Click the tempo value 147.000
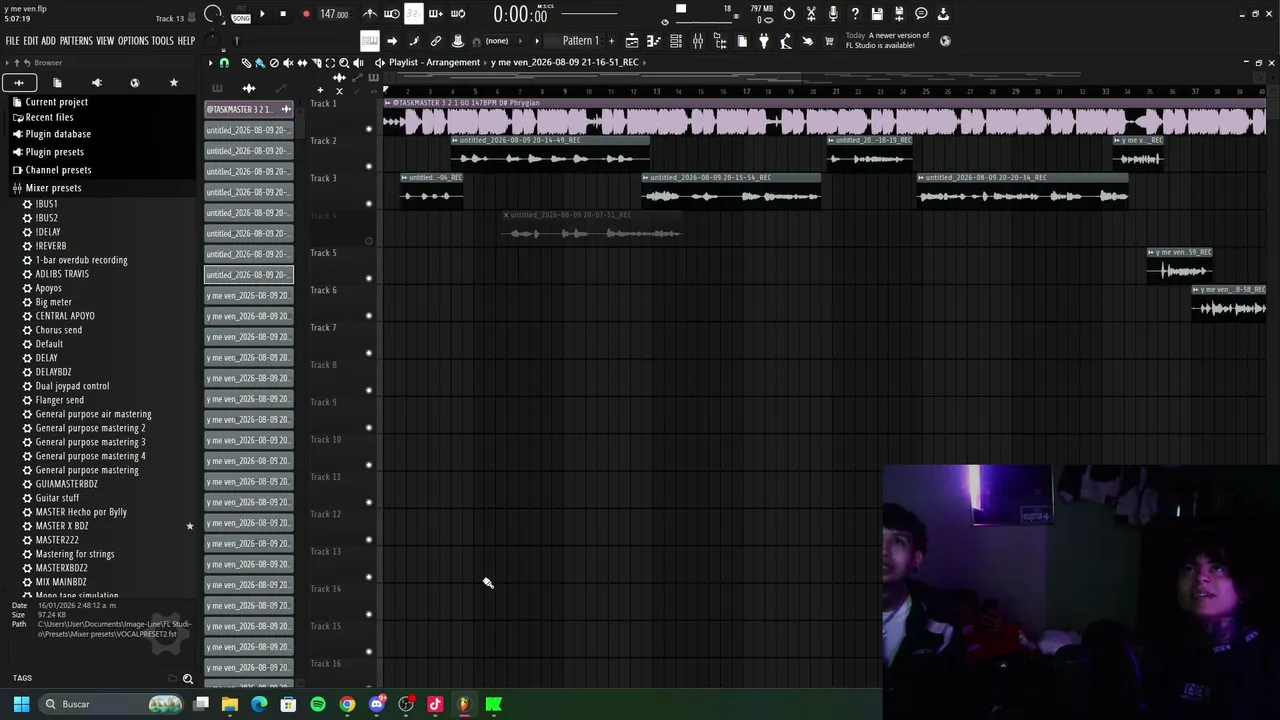This screenshot has width=1280, height=720. (334, 14)
